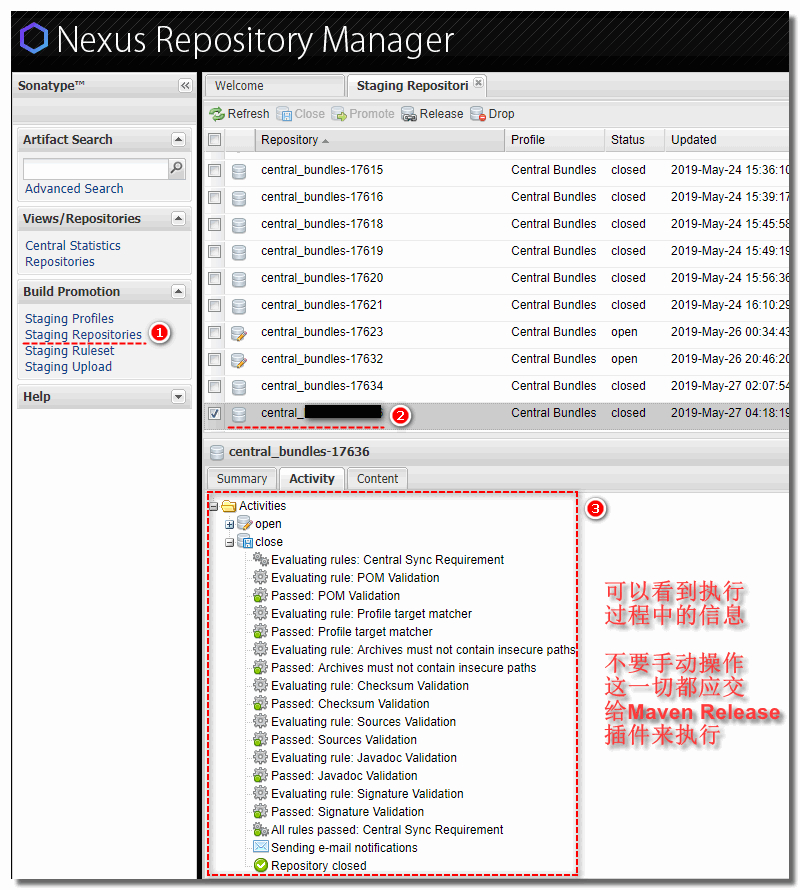
Task: Open the Staging Upload link
Action: click(x=68, y=367)
